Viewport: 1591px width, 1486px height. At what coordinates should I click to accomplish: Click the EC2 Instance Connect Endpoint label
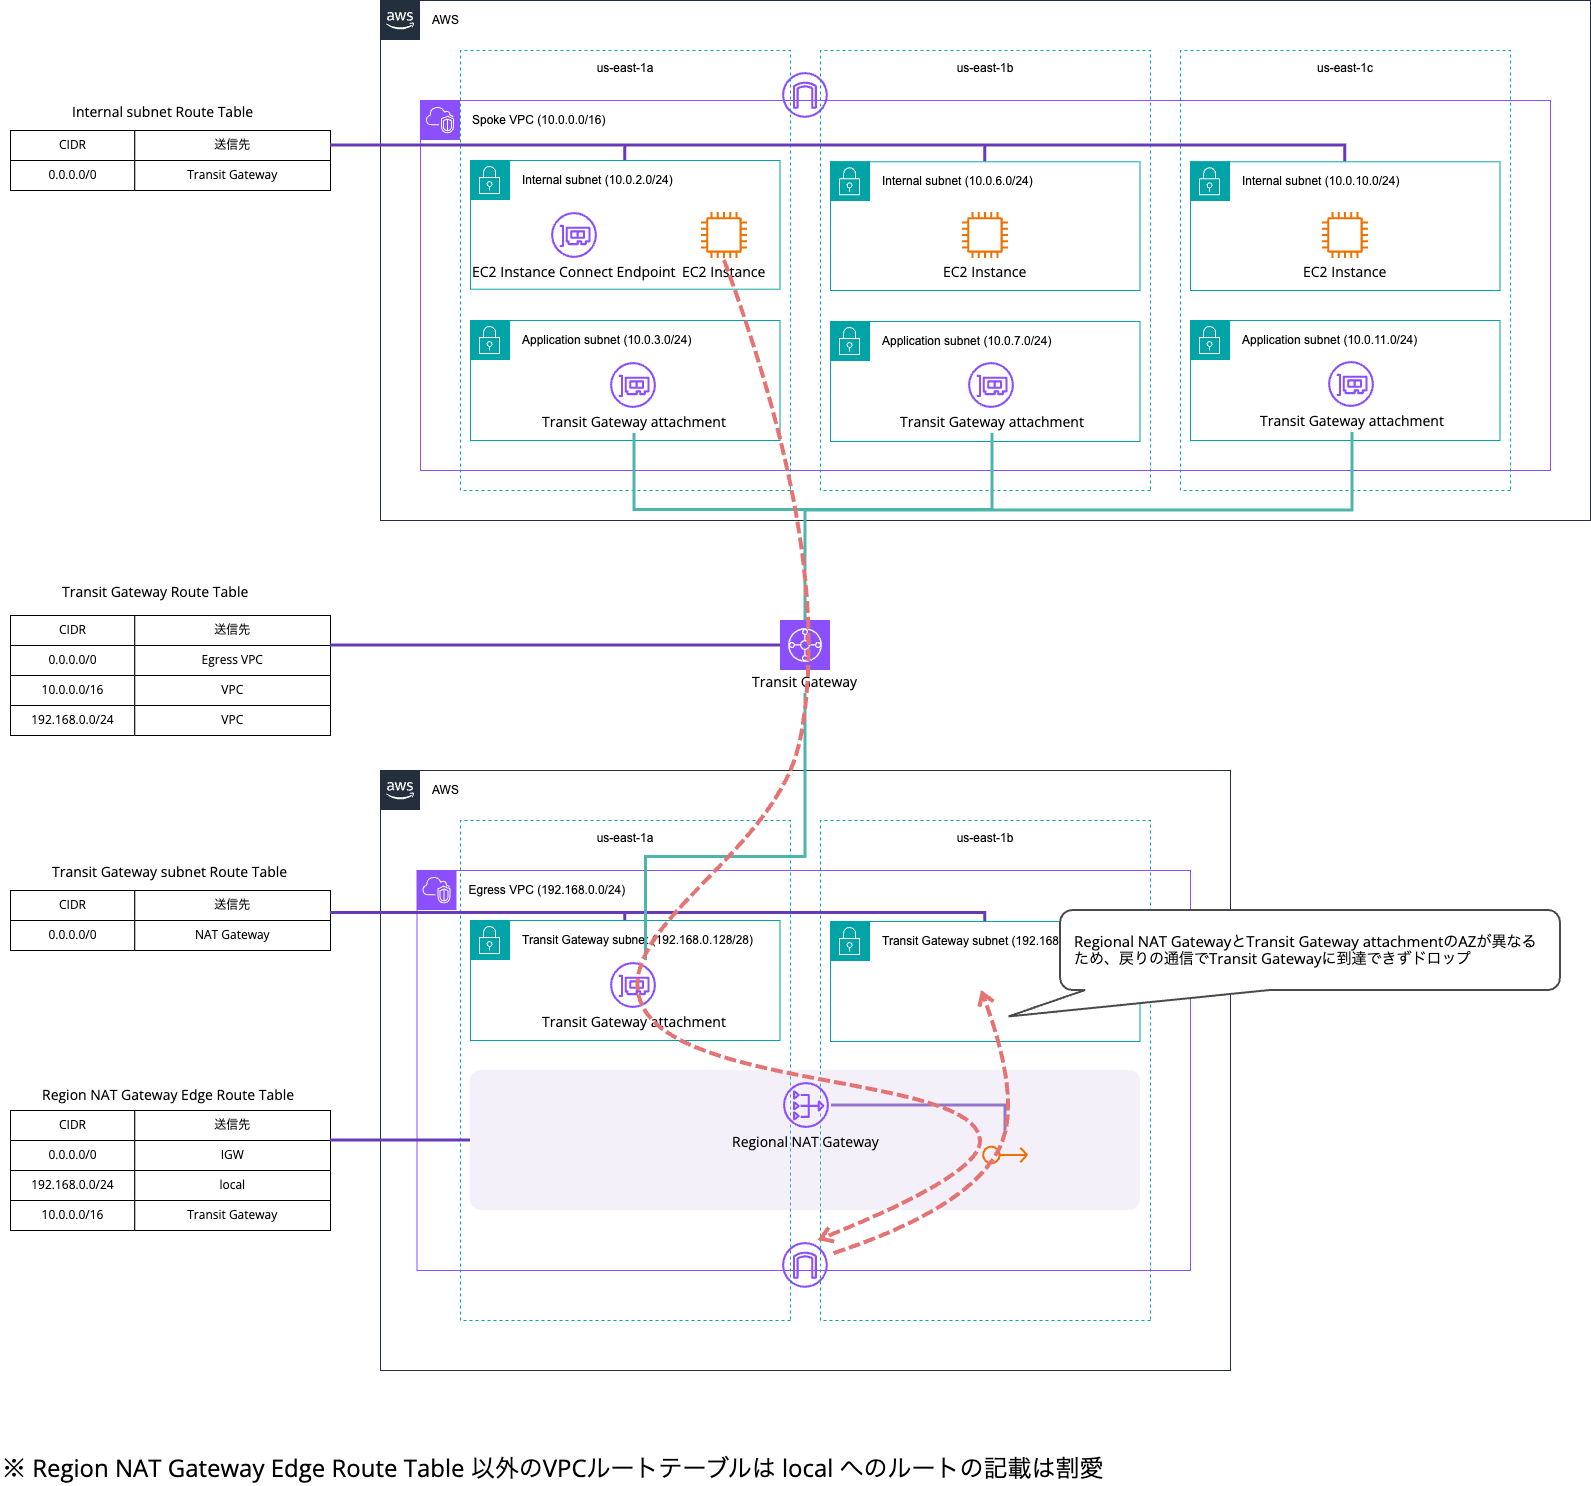(x=574, y=272)
